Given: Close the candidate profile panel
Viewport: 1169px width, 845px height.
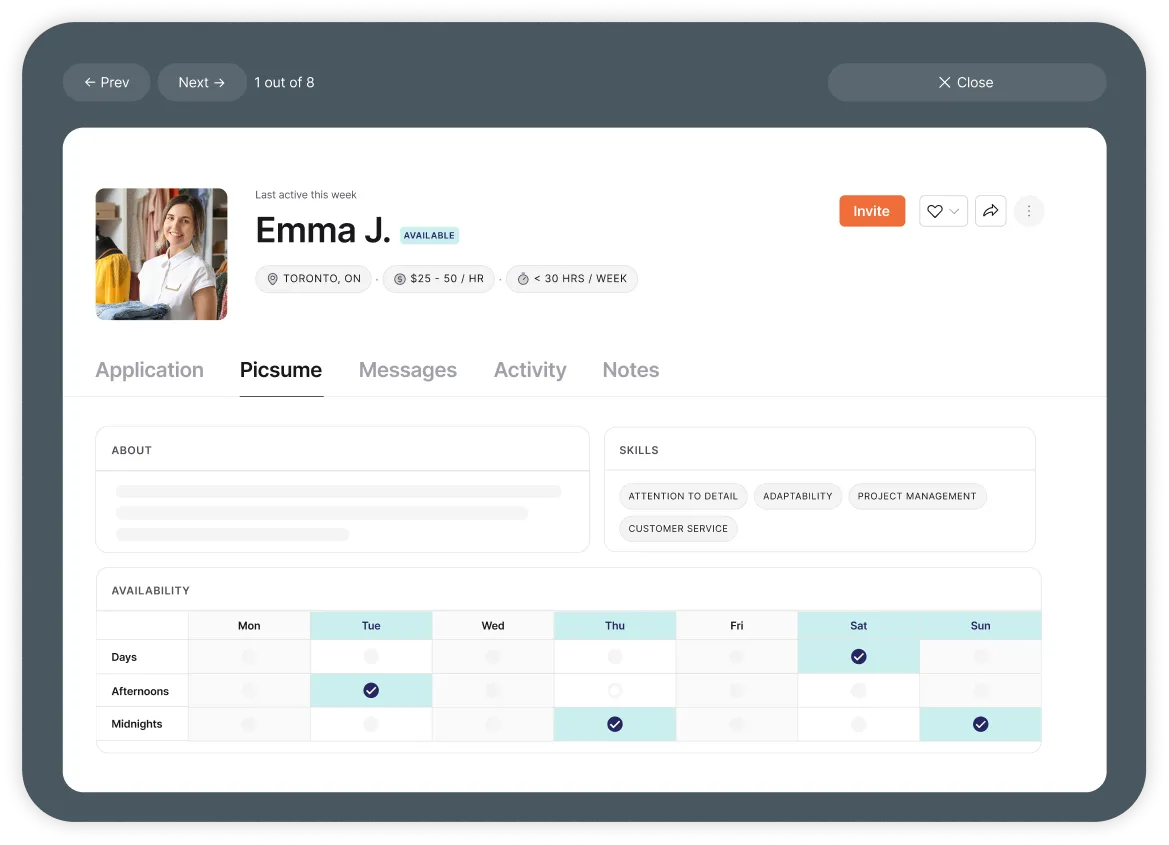Looking at the screenshot, I should tap(966, 83).
